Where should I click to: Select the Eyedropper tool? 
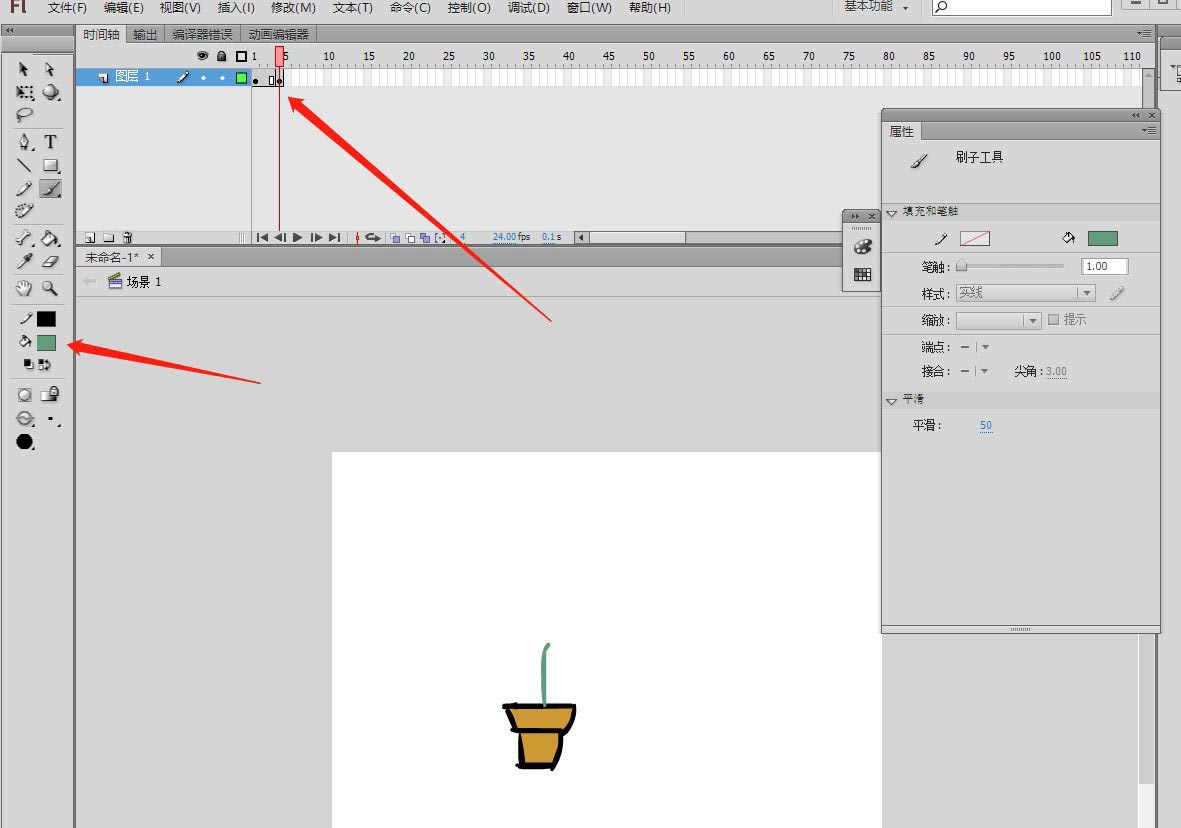(24, 261)
